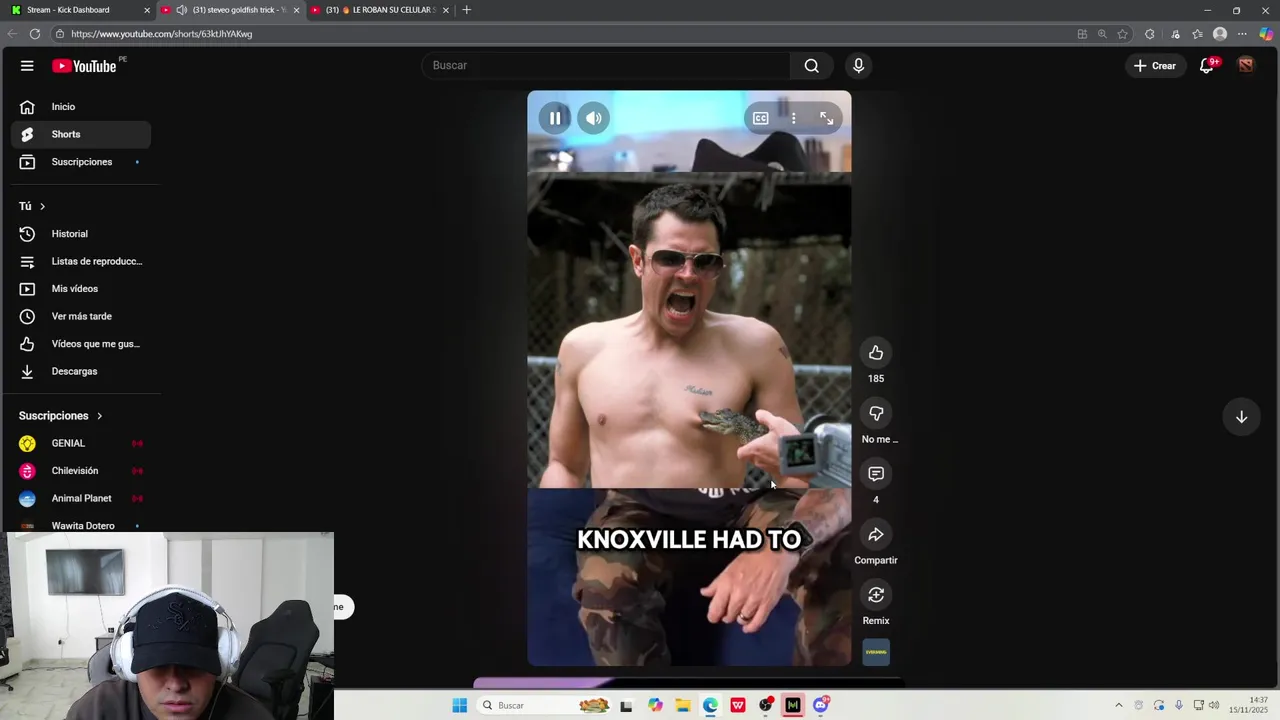The width and height of the screenshot is (1280, 720).
Task: Expand the Tú section
Action: tap(32, 206)
